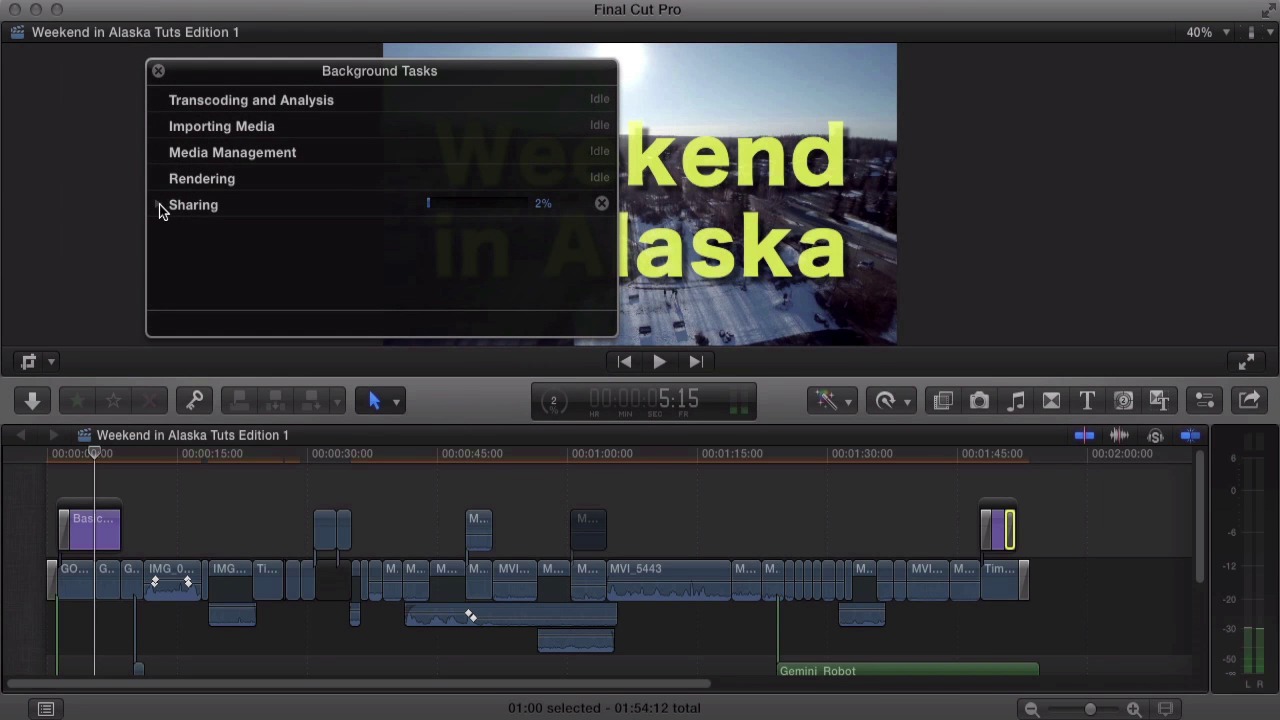This screenshot has height=720, width=1280.
Task: Select the MVI_5443 clip in timeline
Action: click(x=669, y=579)
